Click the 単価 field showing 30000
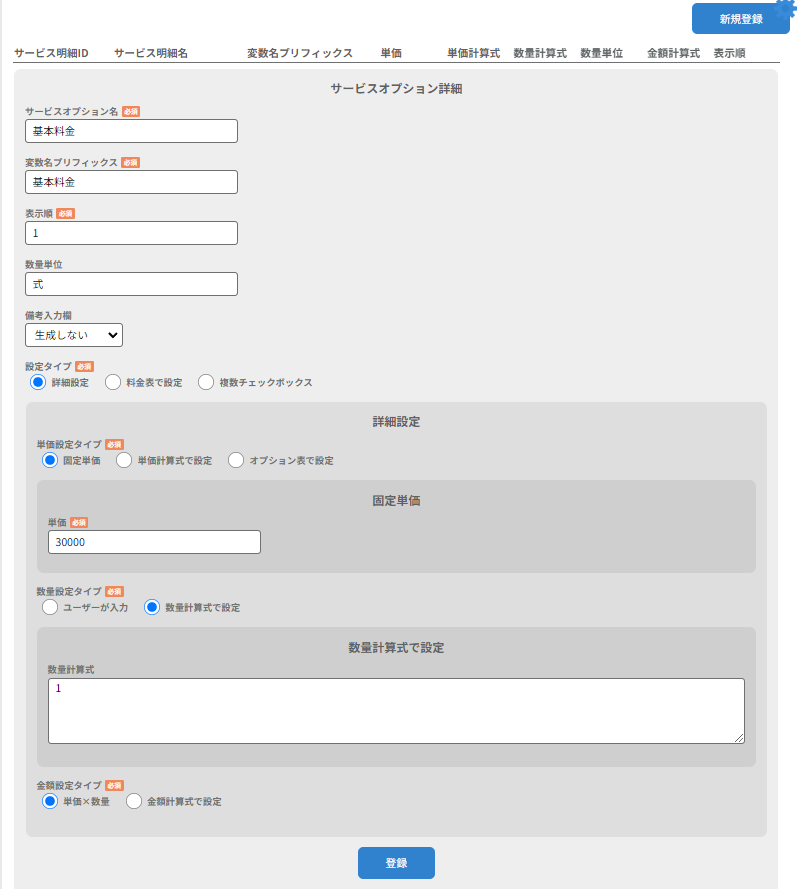 154,542
